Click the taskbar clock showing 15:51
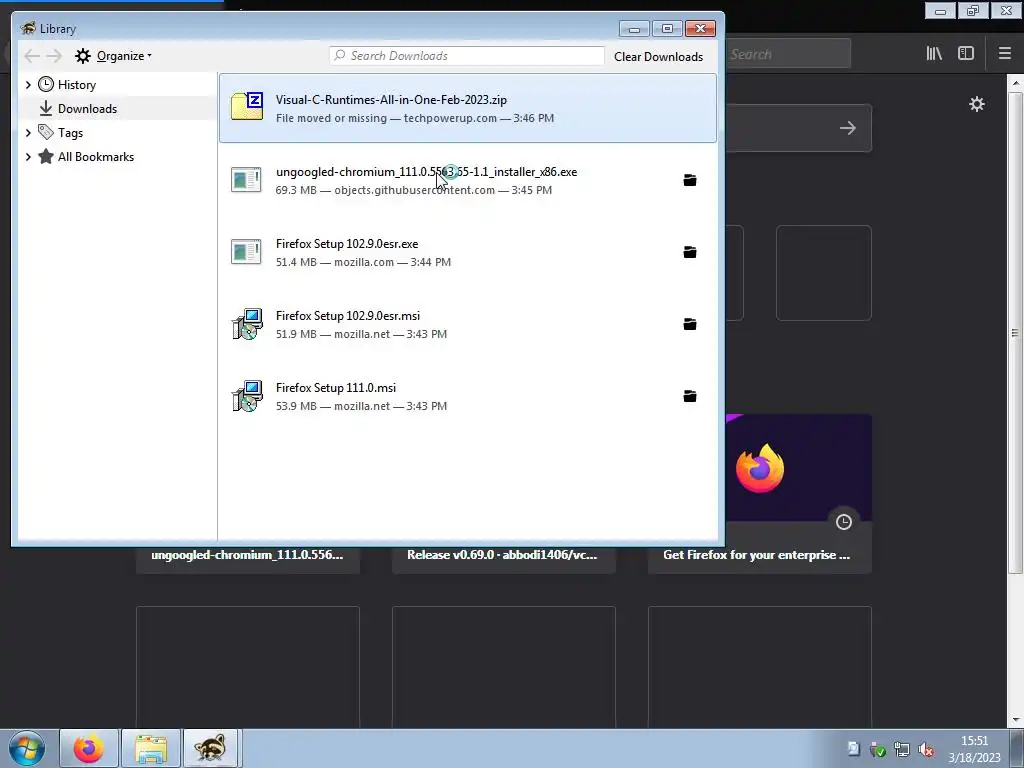This screenshot has width=1024, height=768. tap(974, 749)
